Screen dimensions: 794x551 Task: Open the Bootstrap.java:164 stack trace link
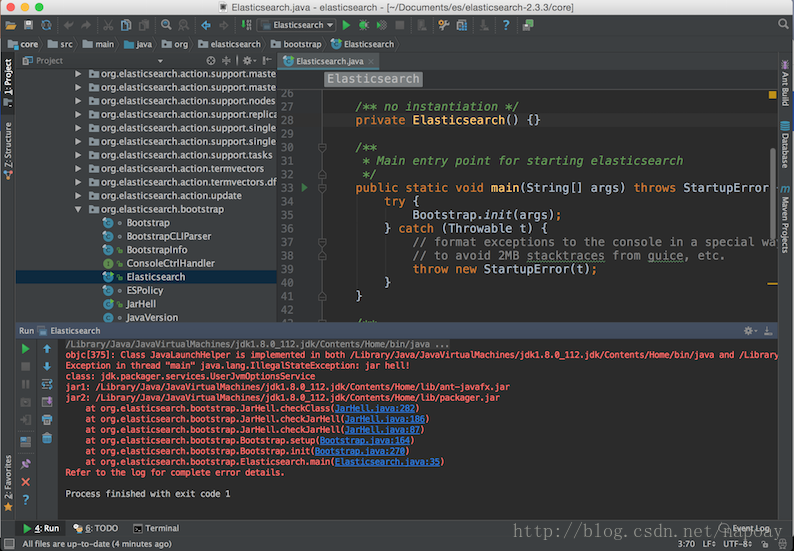(365, 440)
